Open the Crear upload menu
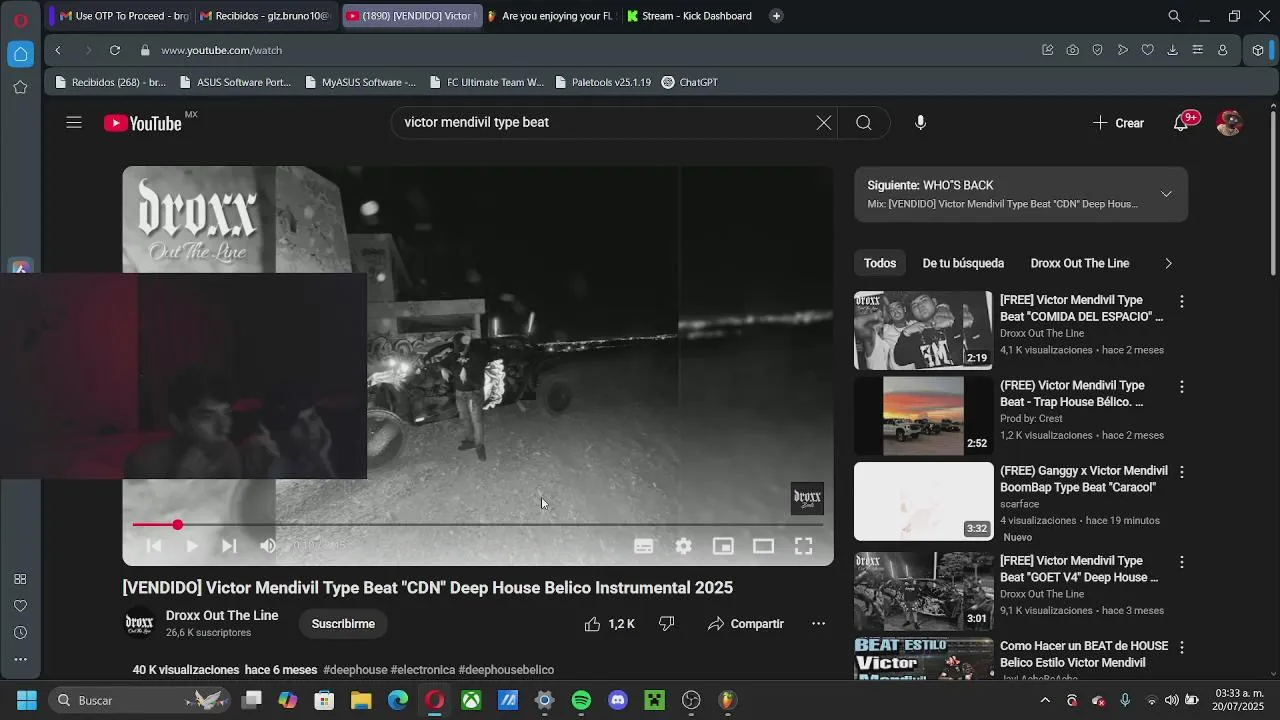The image size is (1280, 720). [1118, 123]
